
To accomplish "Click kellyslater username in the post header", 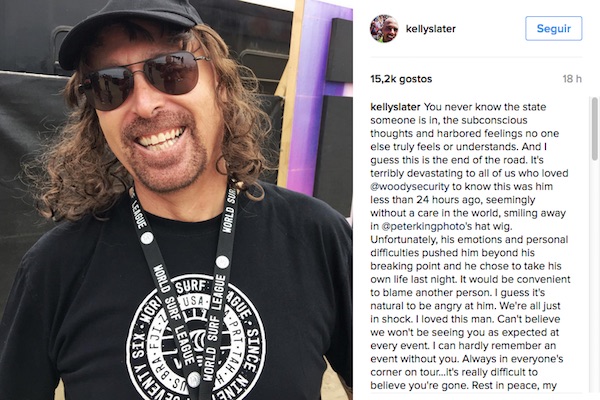I will pyautogui.click(x=430, y=29).
